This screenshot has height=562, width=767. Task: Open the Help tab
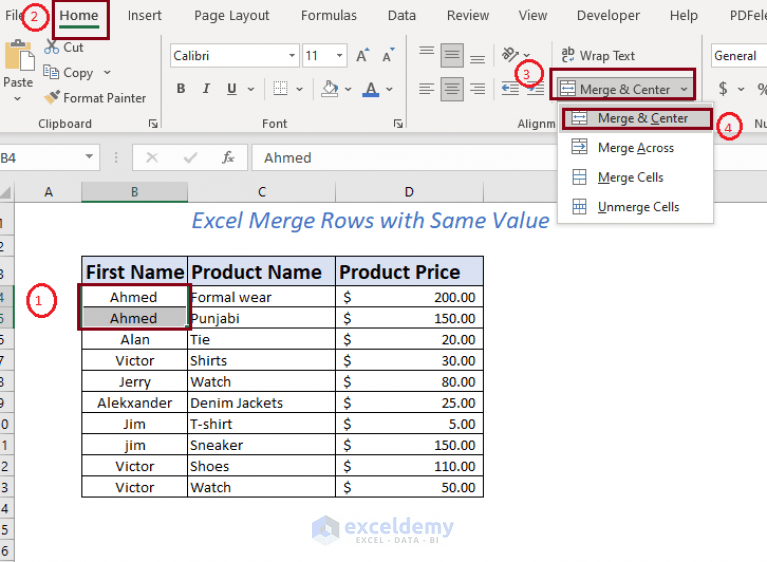click(683, 16)
